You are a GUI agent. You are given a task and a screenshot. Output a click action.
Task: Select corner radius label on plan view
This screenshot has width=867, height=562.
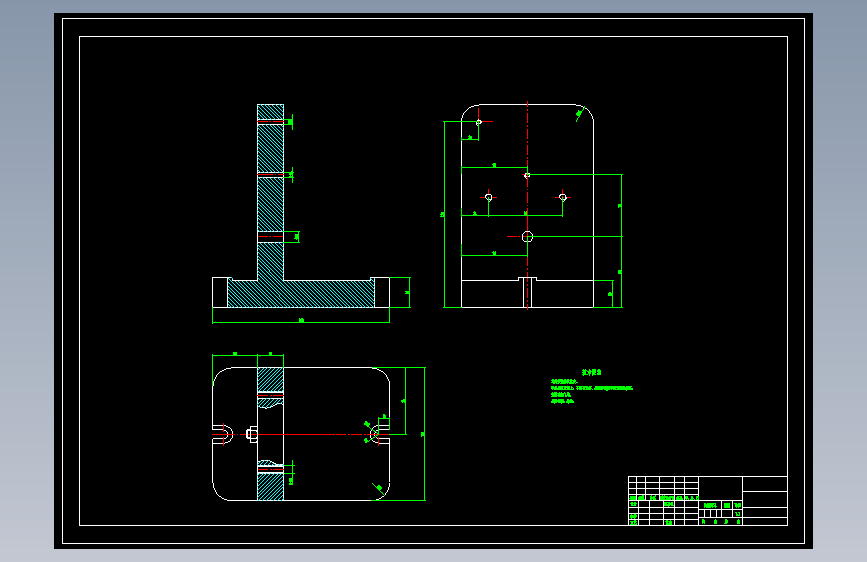pos(378,488)
